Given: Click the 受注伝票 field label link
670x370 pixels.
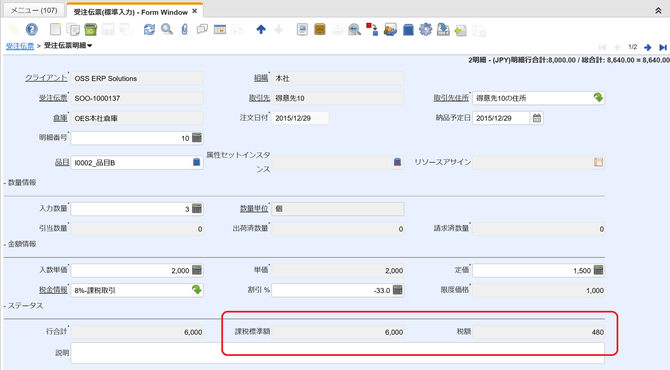Looking at the screenshot, I should [x=53, y=98].
